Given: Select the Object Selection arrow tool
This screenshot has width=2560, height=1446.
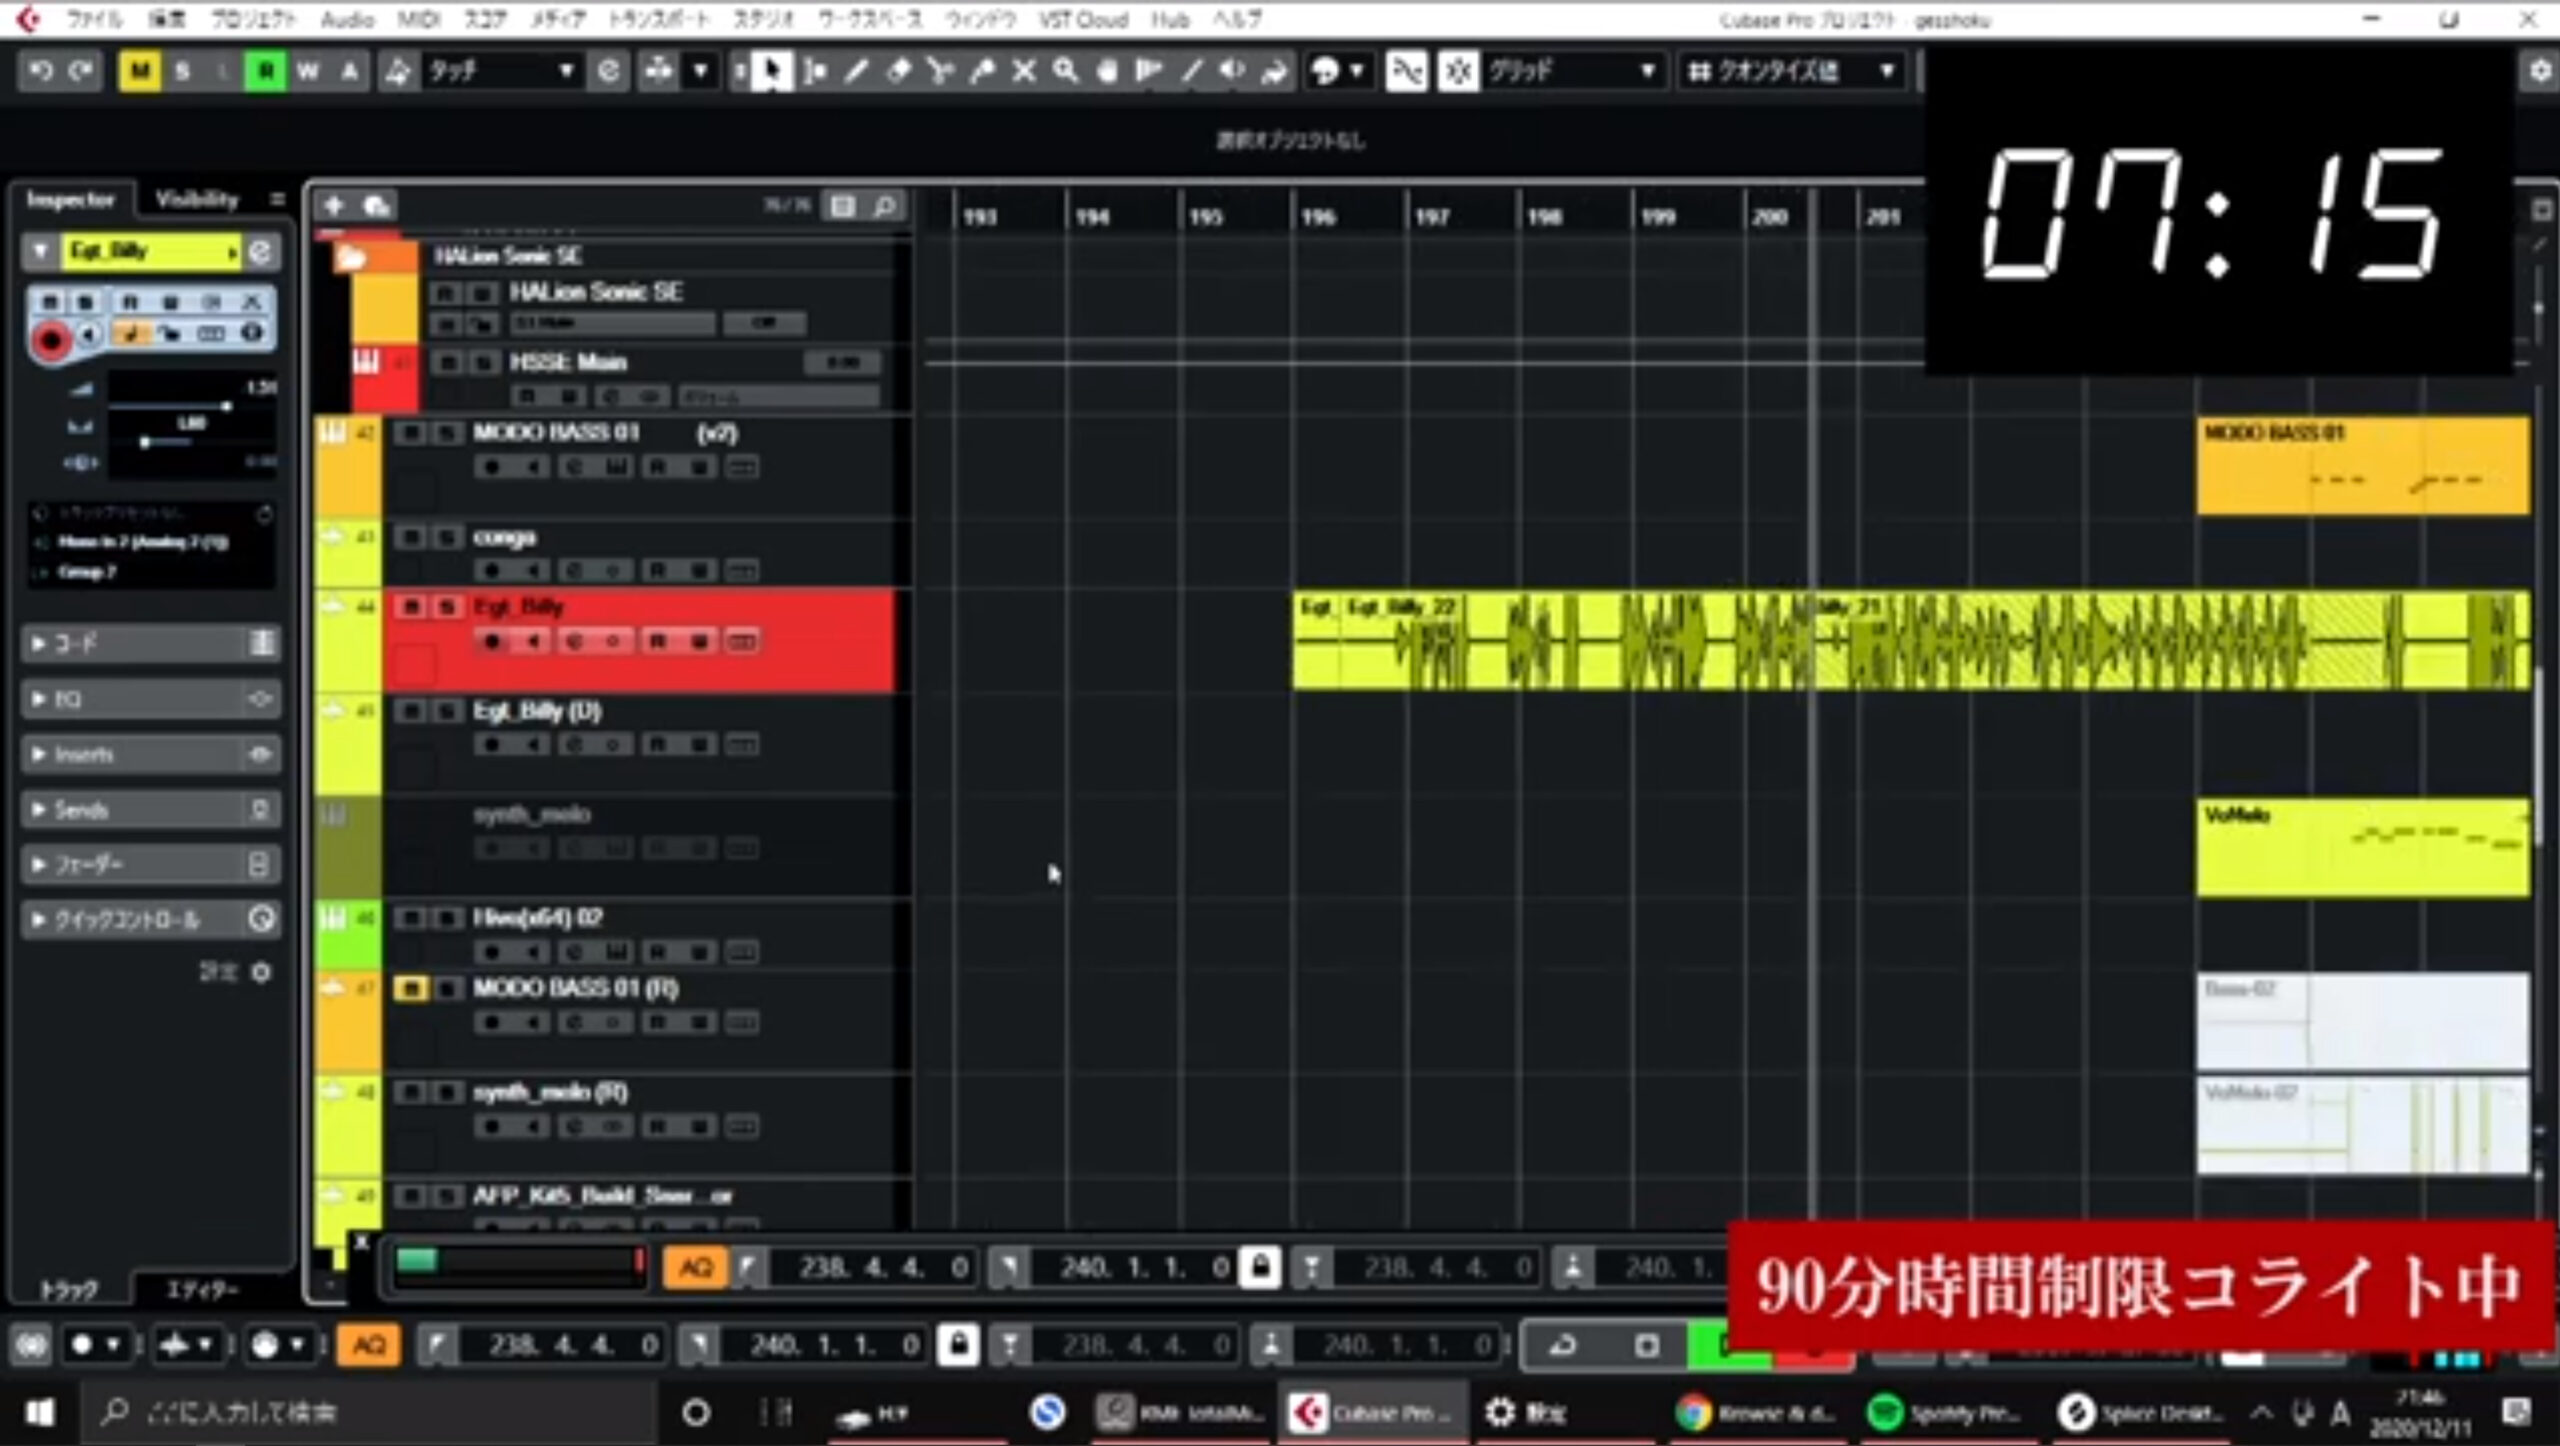Looking at the screenshot, I should pyautogui.click(x=771, y=71).
